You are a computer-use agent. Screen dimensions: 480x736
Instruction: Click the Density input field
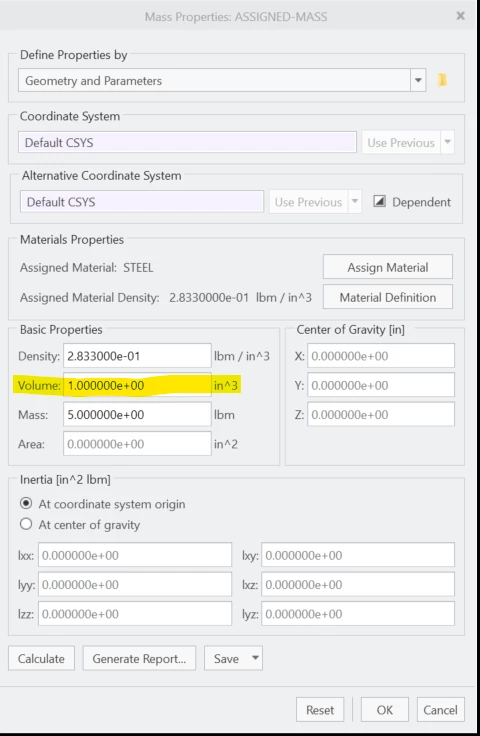(137, 356)
